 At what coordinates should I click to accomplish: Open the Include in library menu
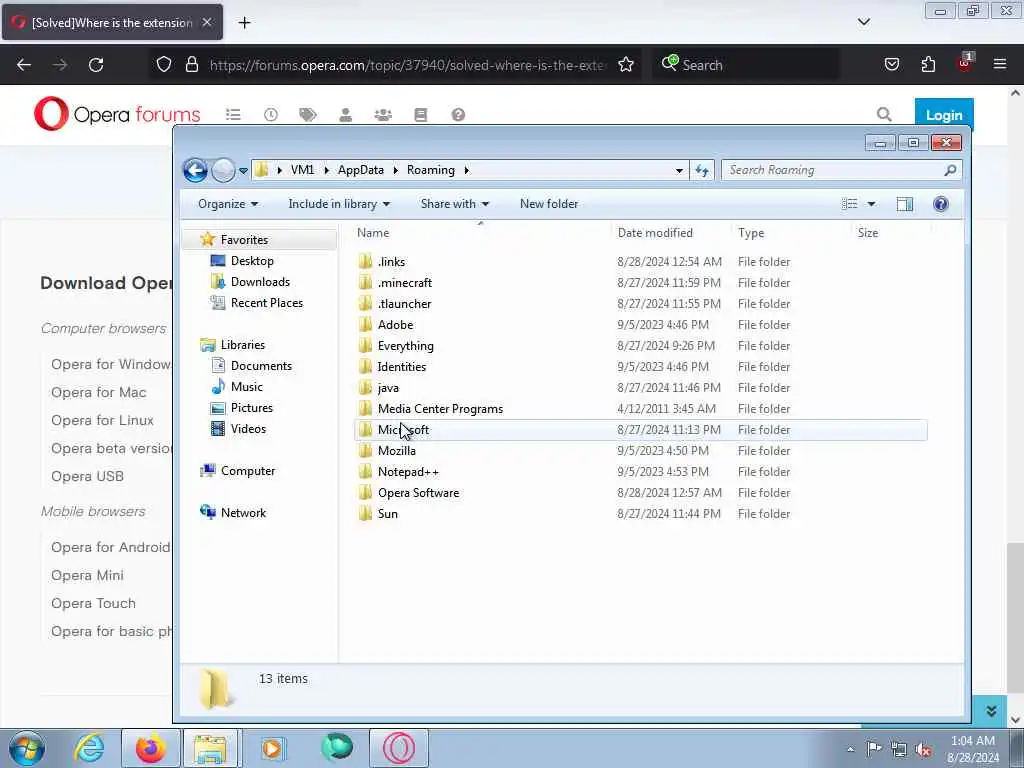339,204
